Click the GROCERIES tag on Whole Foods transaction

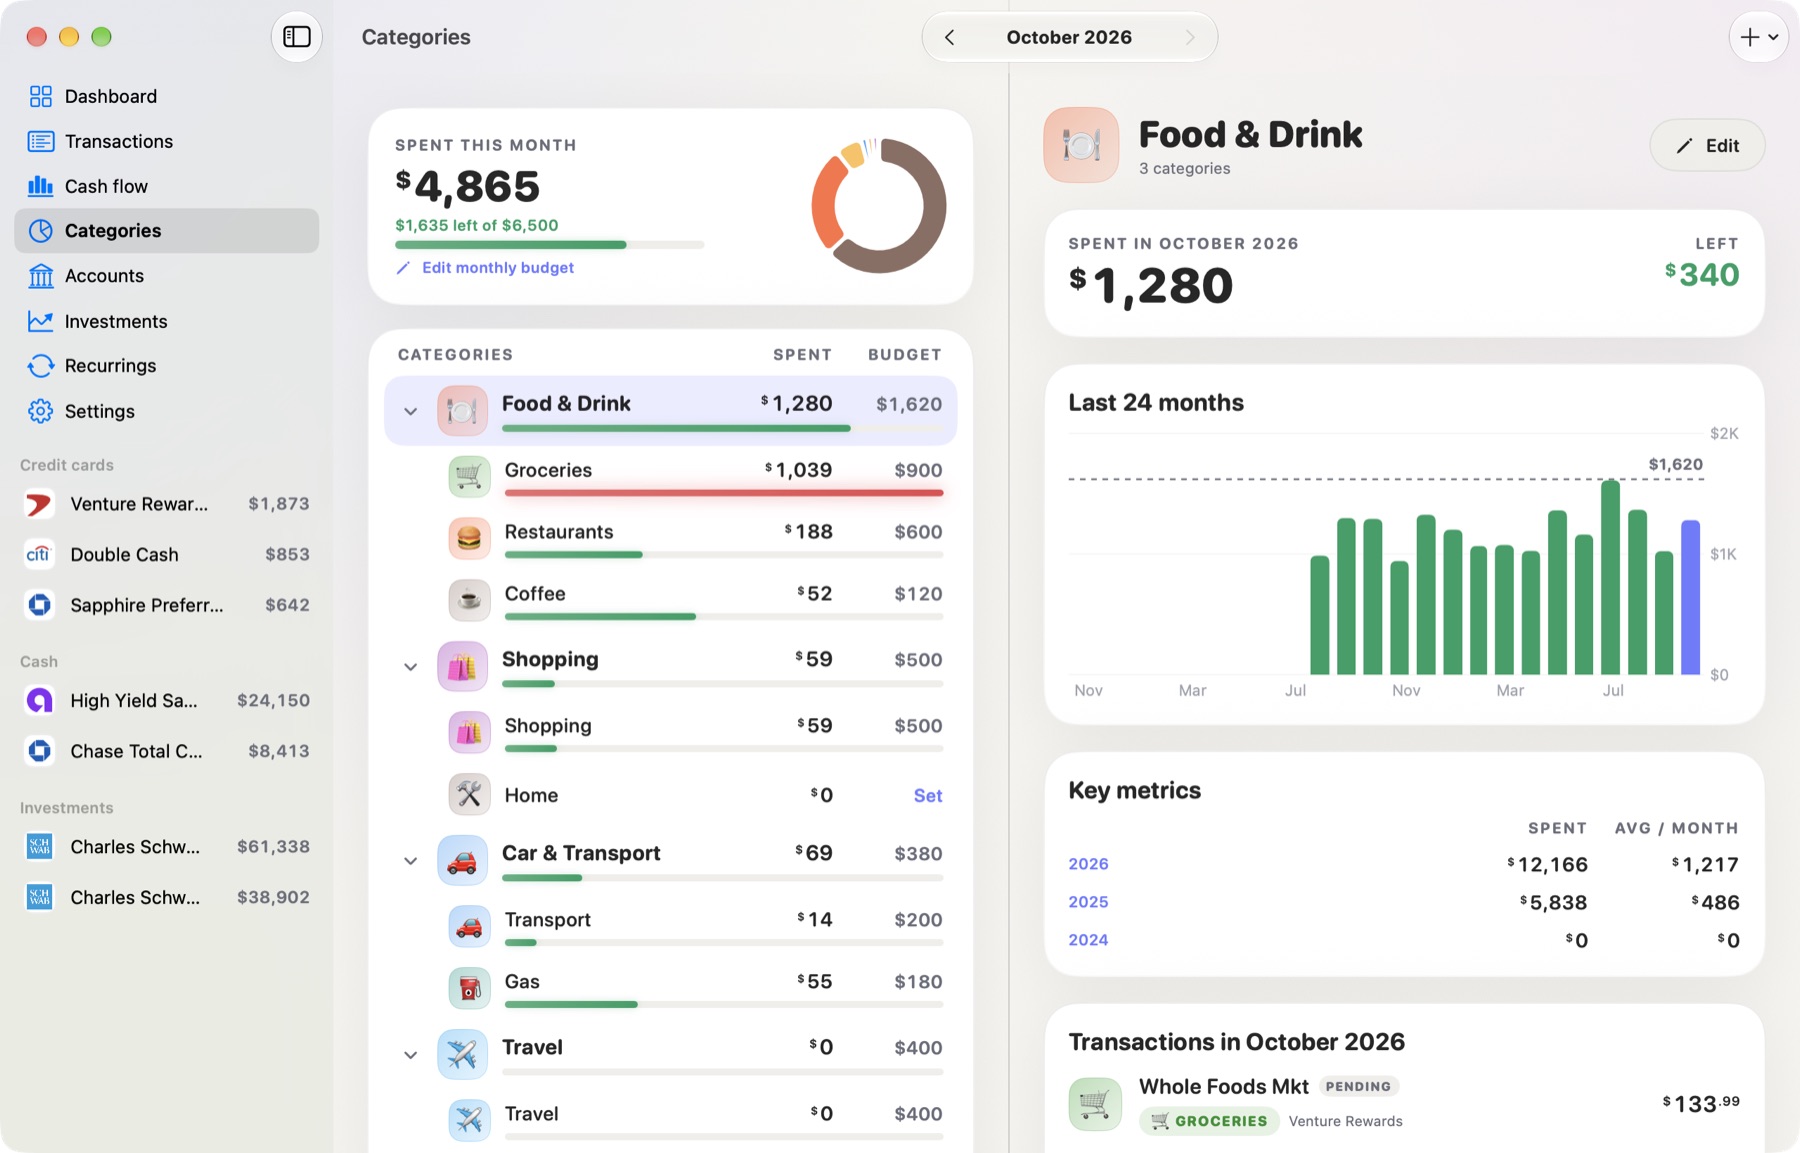pos(1209,1121)
